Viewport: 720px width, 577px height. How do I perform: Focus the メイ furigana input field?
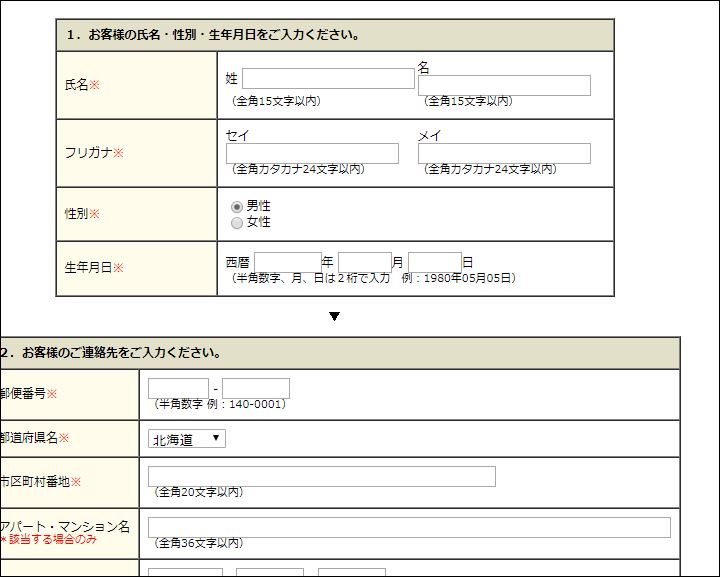pos(504,153)
